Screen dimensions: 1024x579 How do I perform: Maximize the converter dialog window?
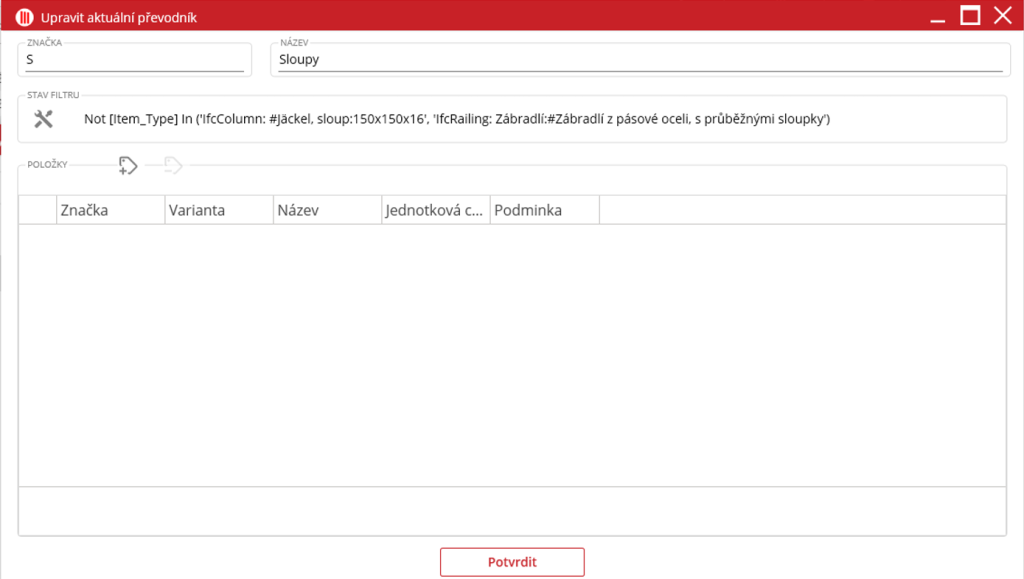pyautogui.click(x=969, y=16)
